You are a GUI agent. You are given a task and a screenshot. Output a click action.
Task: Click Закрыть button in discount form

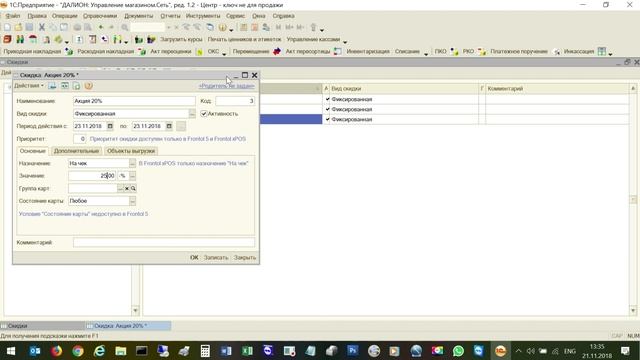(x=244, y=258)
